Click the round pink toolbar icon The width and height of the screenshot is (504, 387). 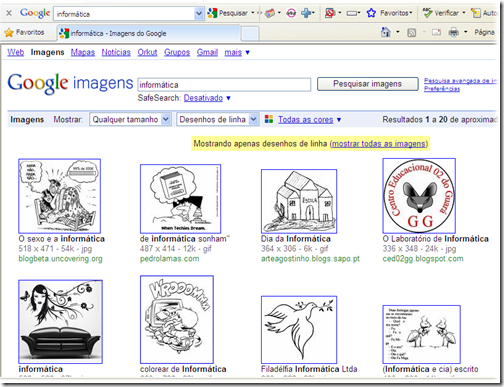(x=291, y=13)
